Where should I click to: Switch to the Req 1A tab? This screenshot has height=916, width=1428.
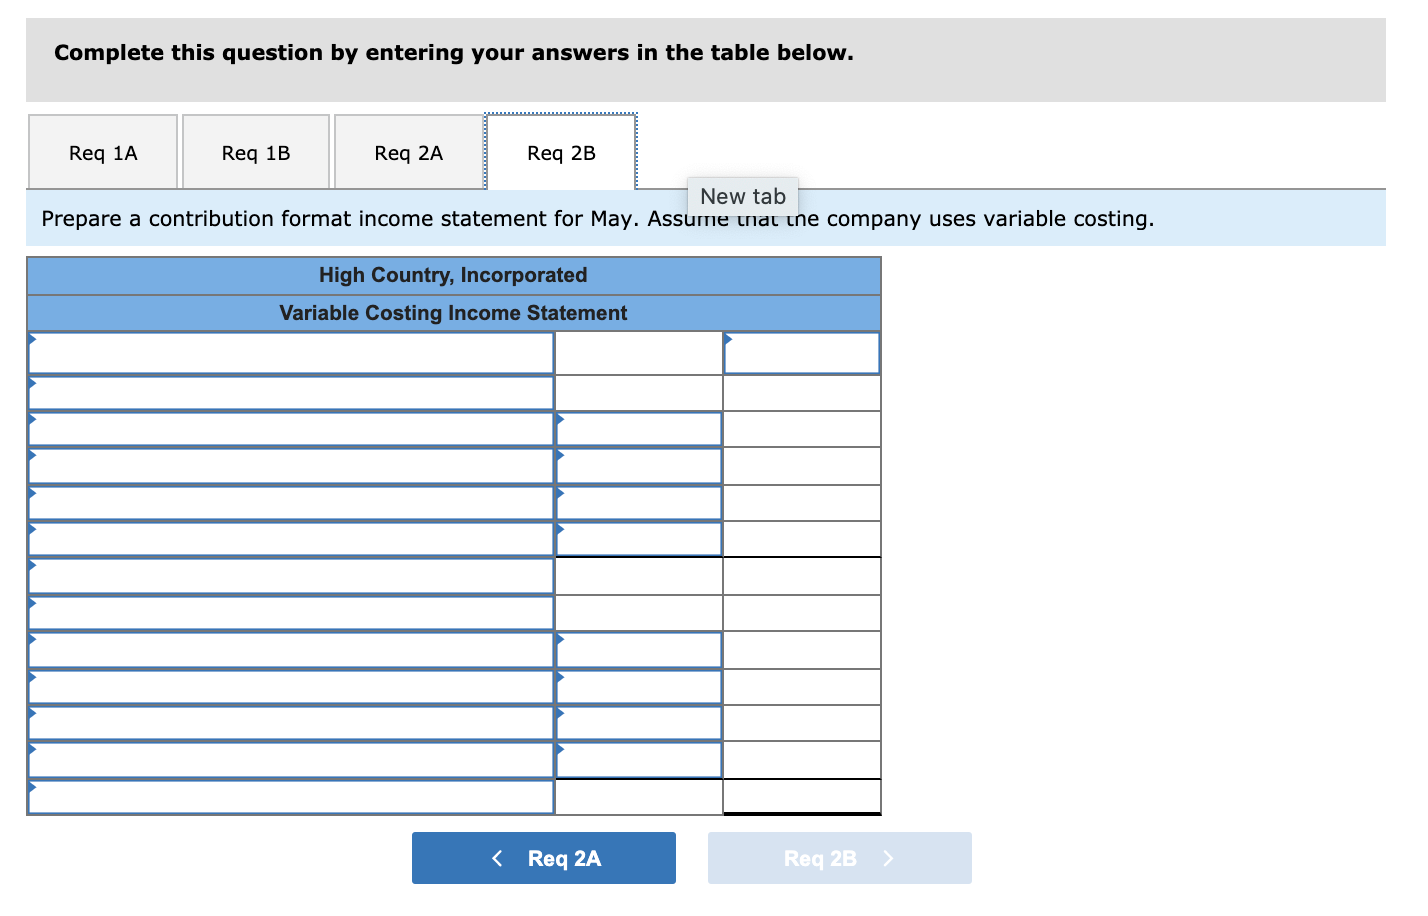(x=102, y=151)
